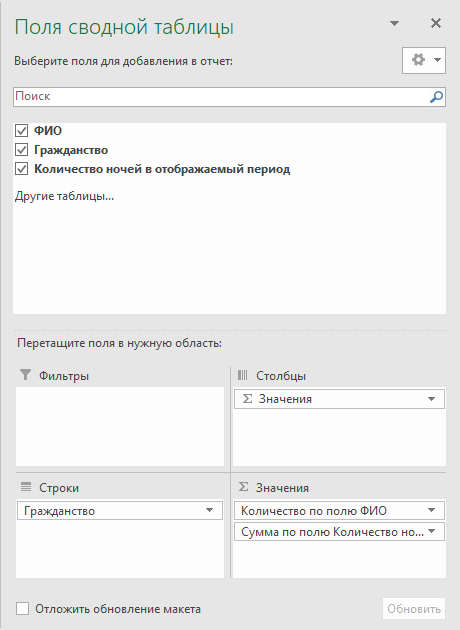Viewport: 460px width, 630px height.
Task: Uncheck the Гражданство field checkbox
Action: [x=21, y=149]
